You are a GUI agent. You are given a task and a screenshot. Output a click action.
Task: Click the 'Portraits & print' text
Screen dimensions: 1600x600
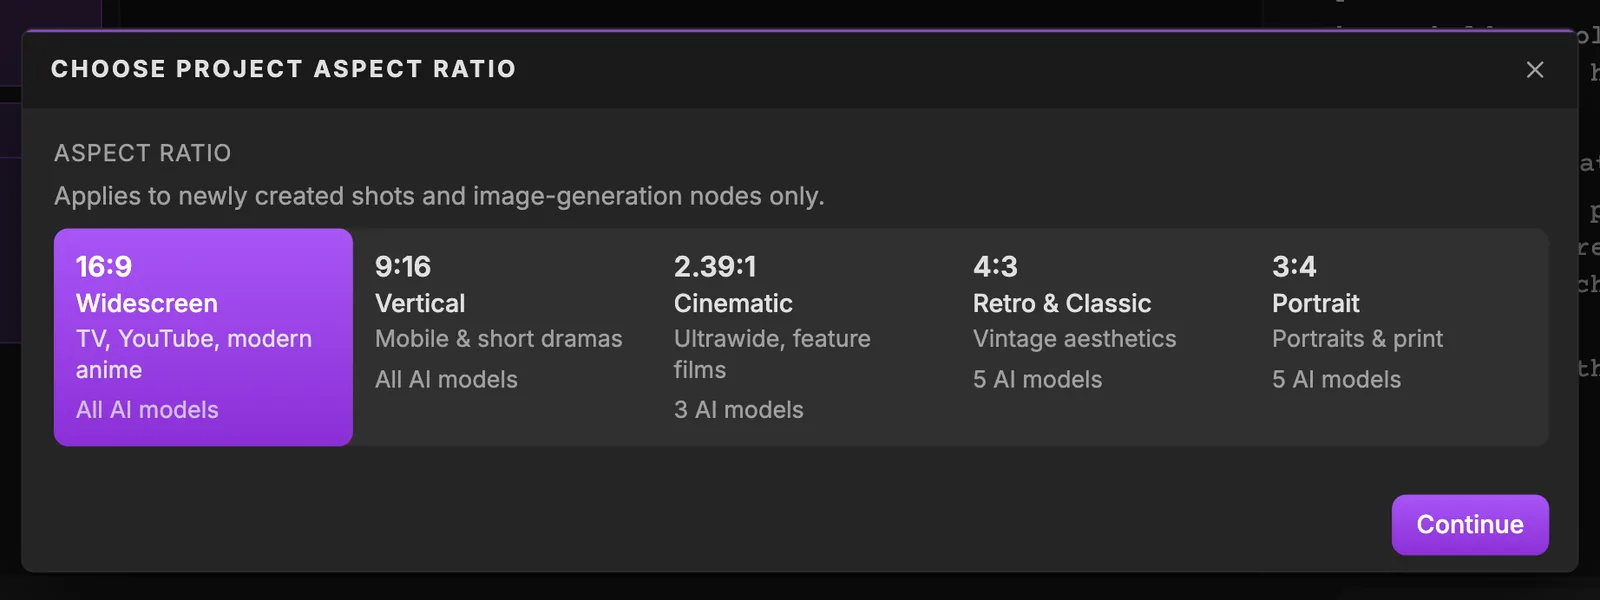click(x=1357, y=339)
